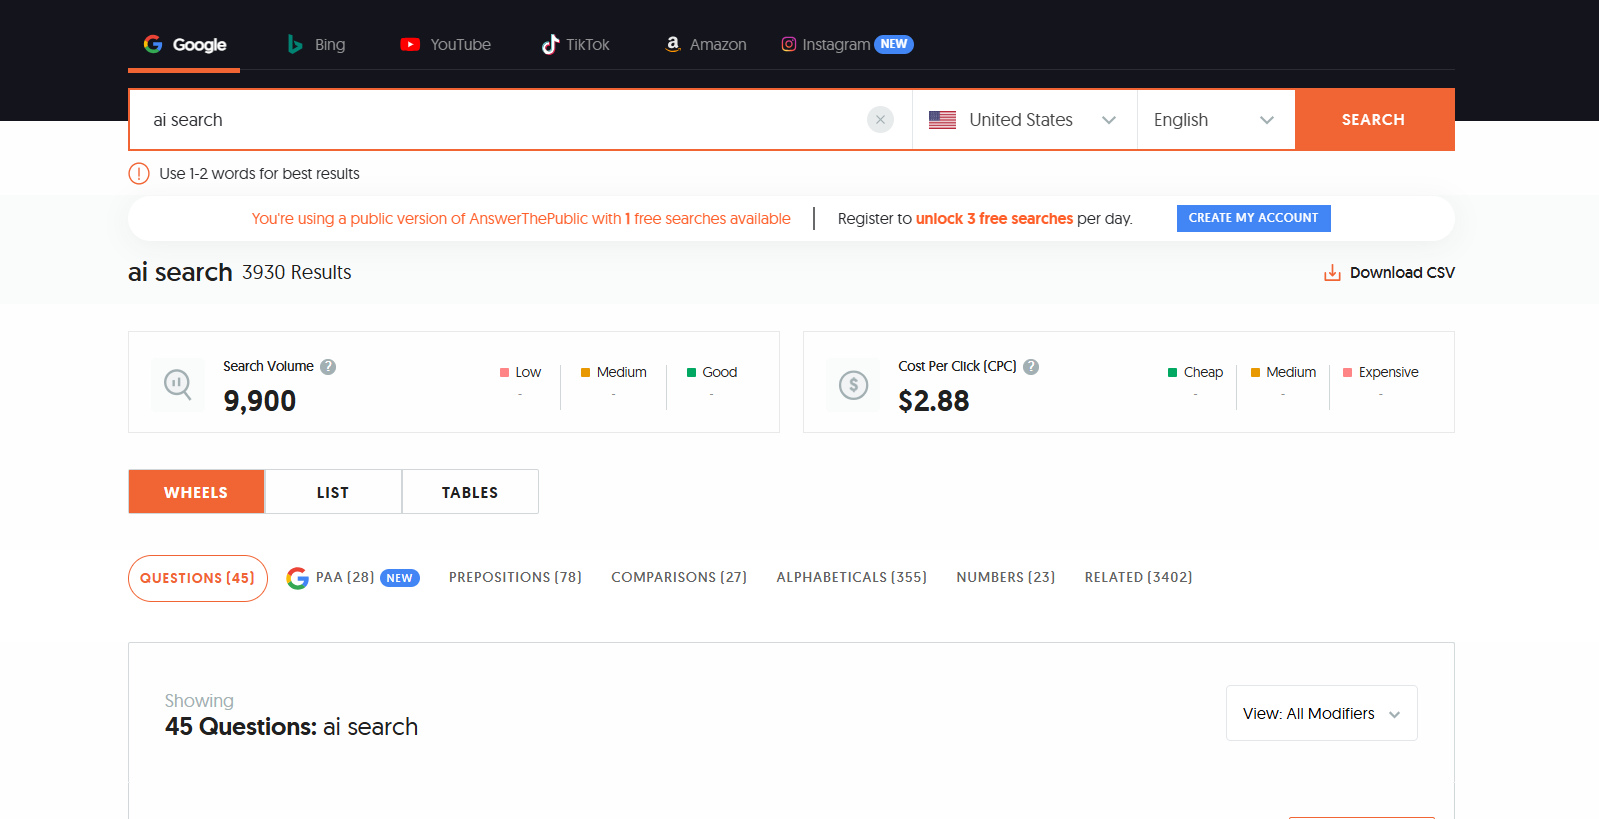Switch to the TABLES view
Screen dimensions: 1599x819
click(x=470, y=492)
